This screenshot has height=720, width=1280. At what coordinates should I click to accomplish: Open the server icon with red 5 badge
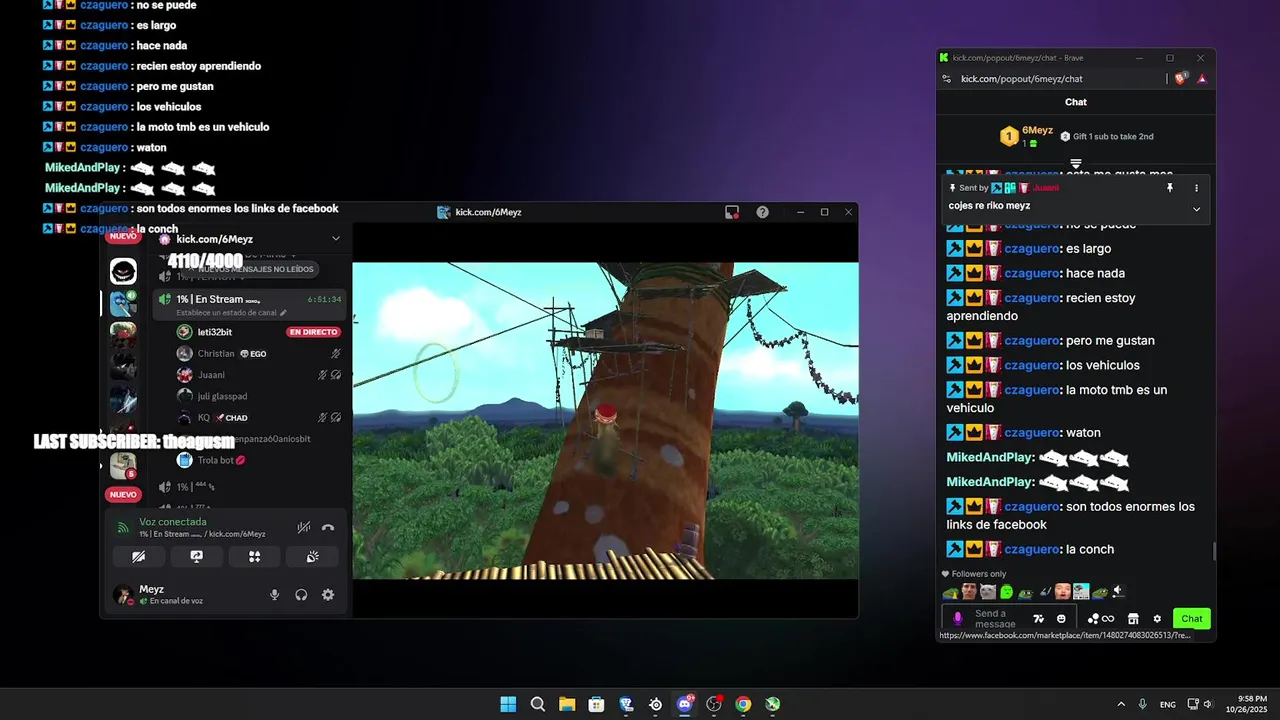click(x=123, y=465)
